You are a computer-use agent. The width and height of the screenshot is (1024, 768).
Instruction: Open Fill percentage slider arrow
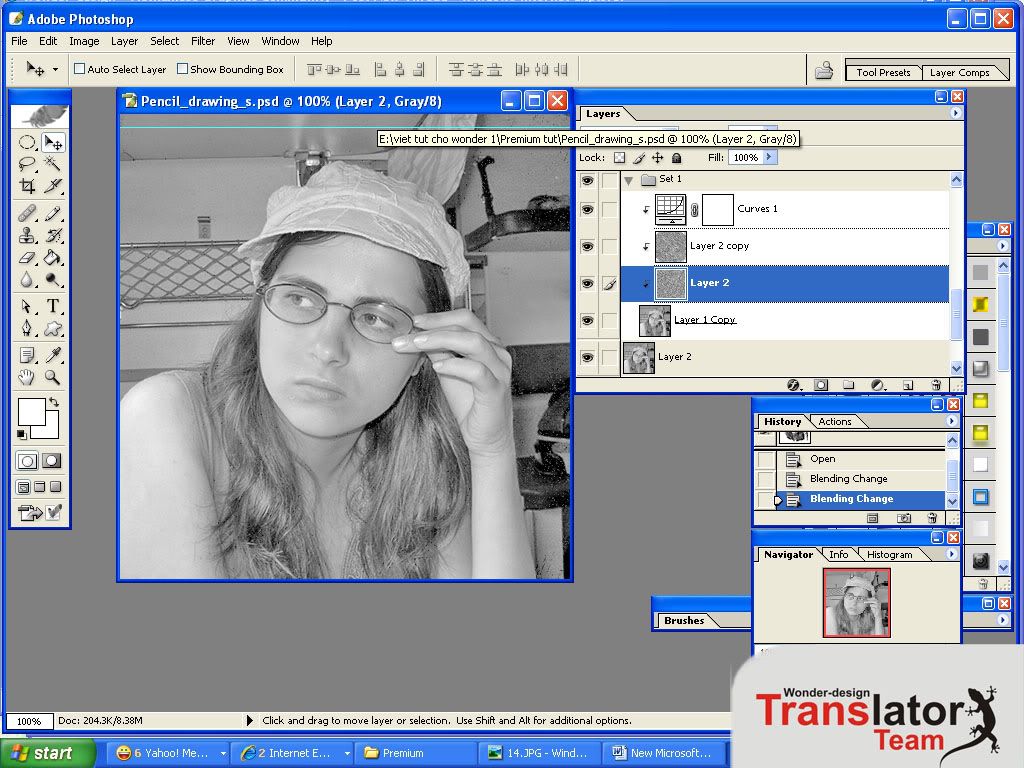(x=769, y=157)
